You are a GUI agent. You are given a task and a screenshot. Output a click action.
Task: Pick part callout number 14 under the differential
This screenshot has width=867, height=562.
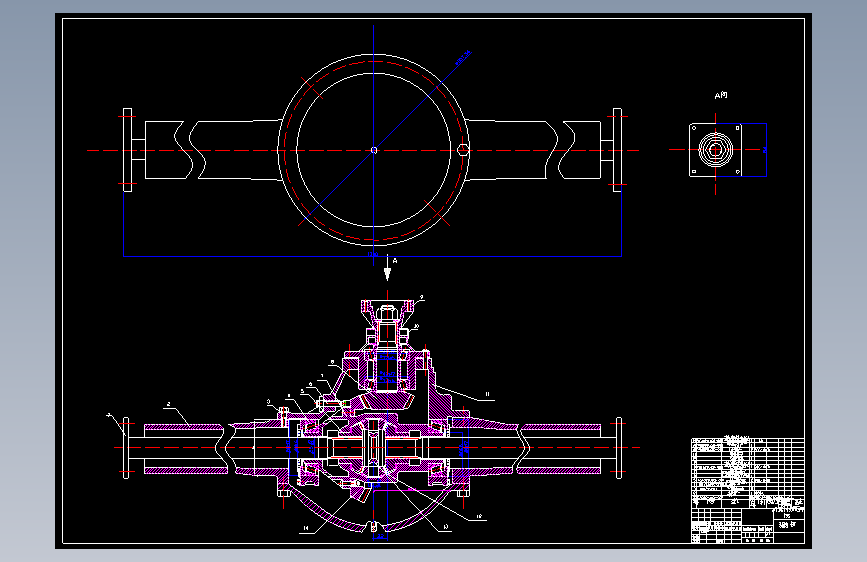click(x=306, y=528)
